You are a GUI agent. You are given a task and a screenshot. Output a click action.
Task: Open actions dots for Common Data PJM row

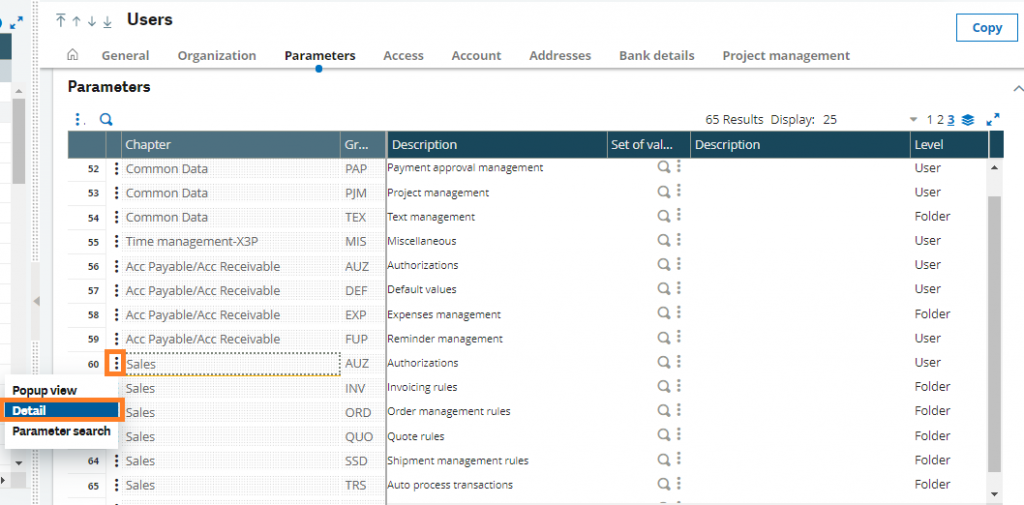coord(117,193)
